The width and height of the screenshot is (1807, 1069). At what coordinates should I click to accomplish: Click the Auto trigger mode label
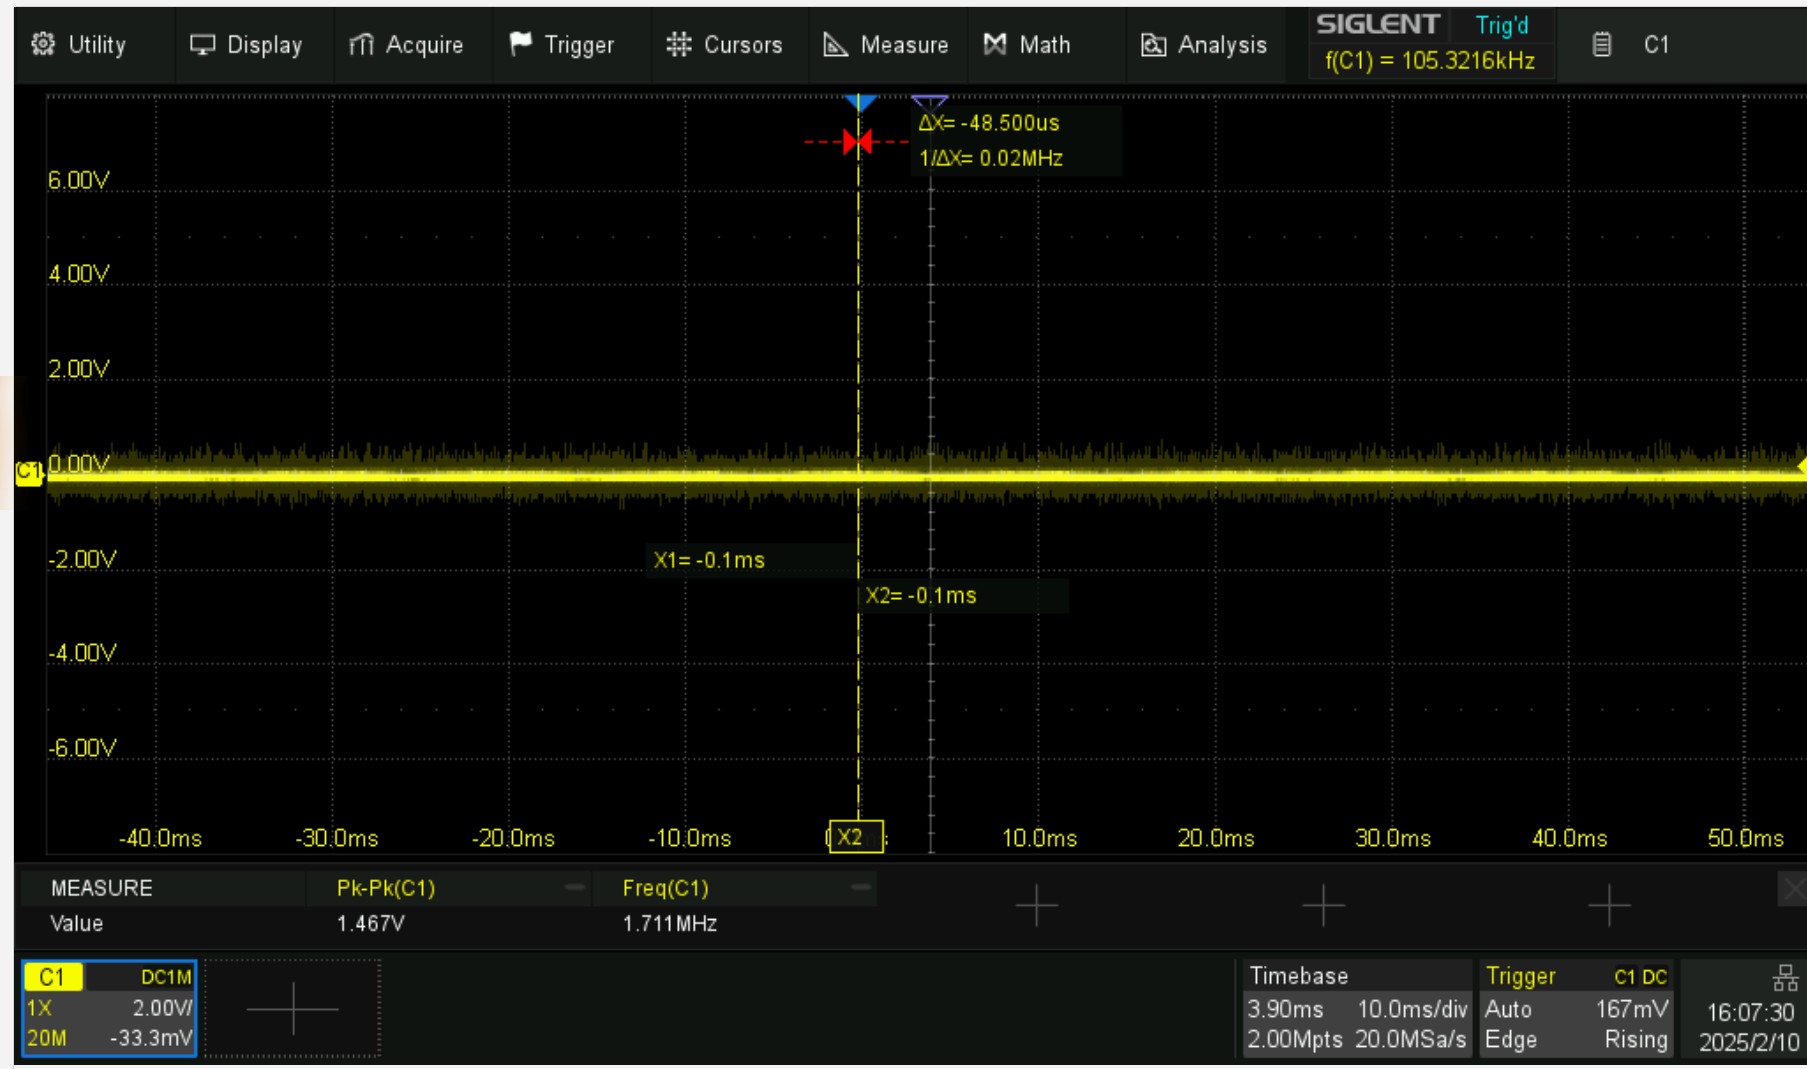1508,1009
